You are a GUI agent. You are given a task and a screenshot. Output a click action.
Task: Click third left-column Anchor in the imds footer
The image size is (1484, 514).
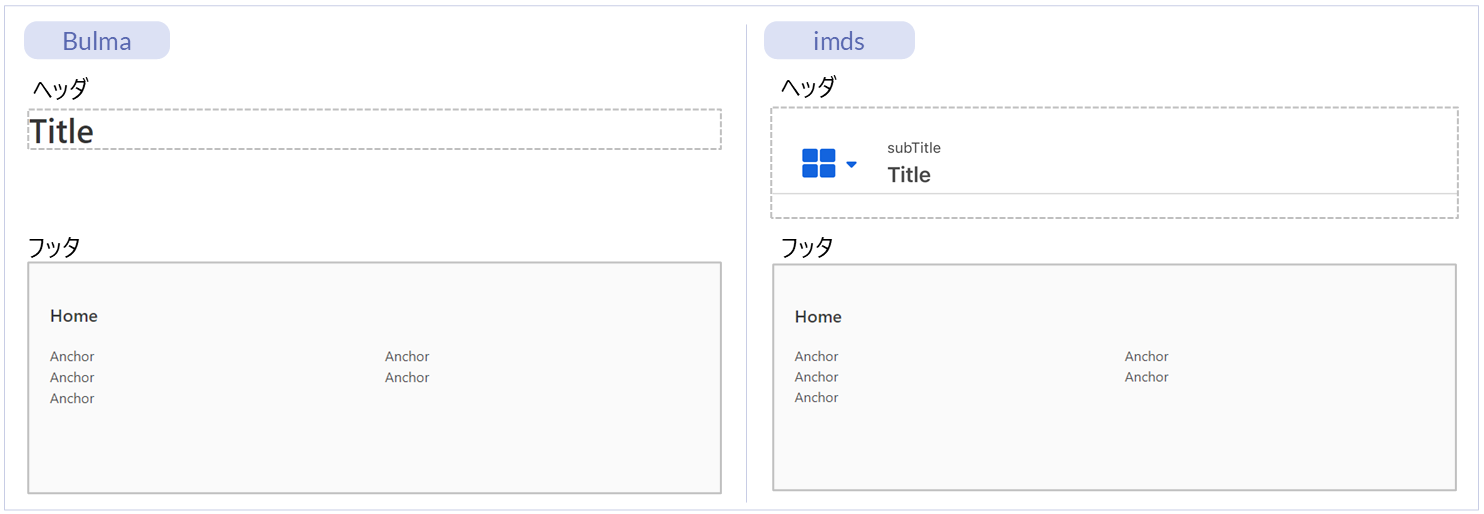pyautogui.click(x=816, y=398)
